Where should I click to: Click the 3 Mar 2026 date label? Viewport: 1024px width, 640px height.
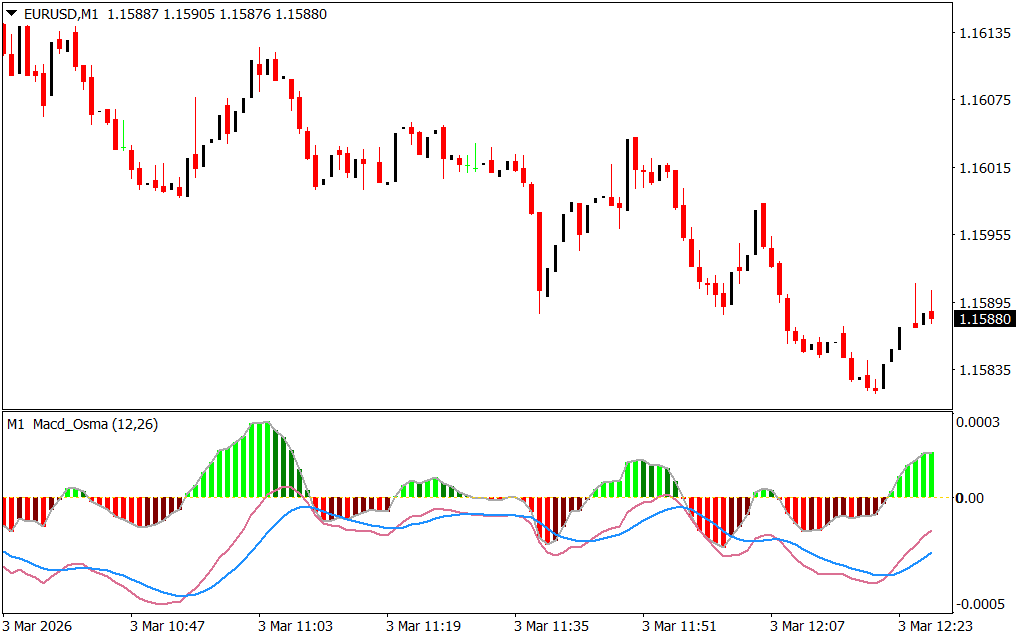pyautogui.click(x=38, y=626)
